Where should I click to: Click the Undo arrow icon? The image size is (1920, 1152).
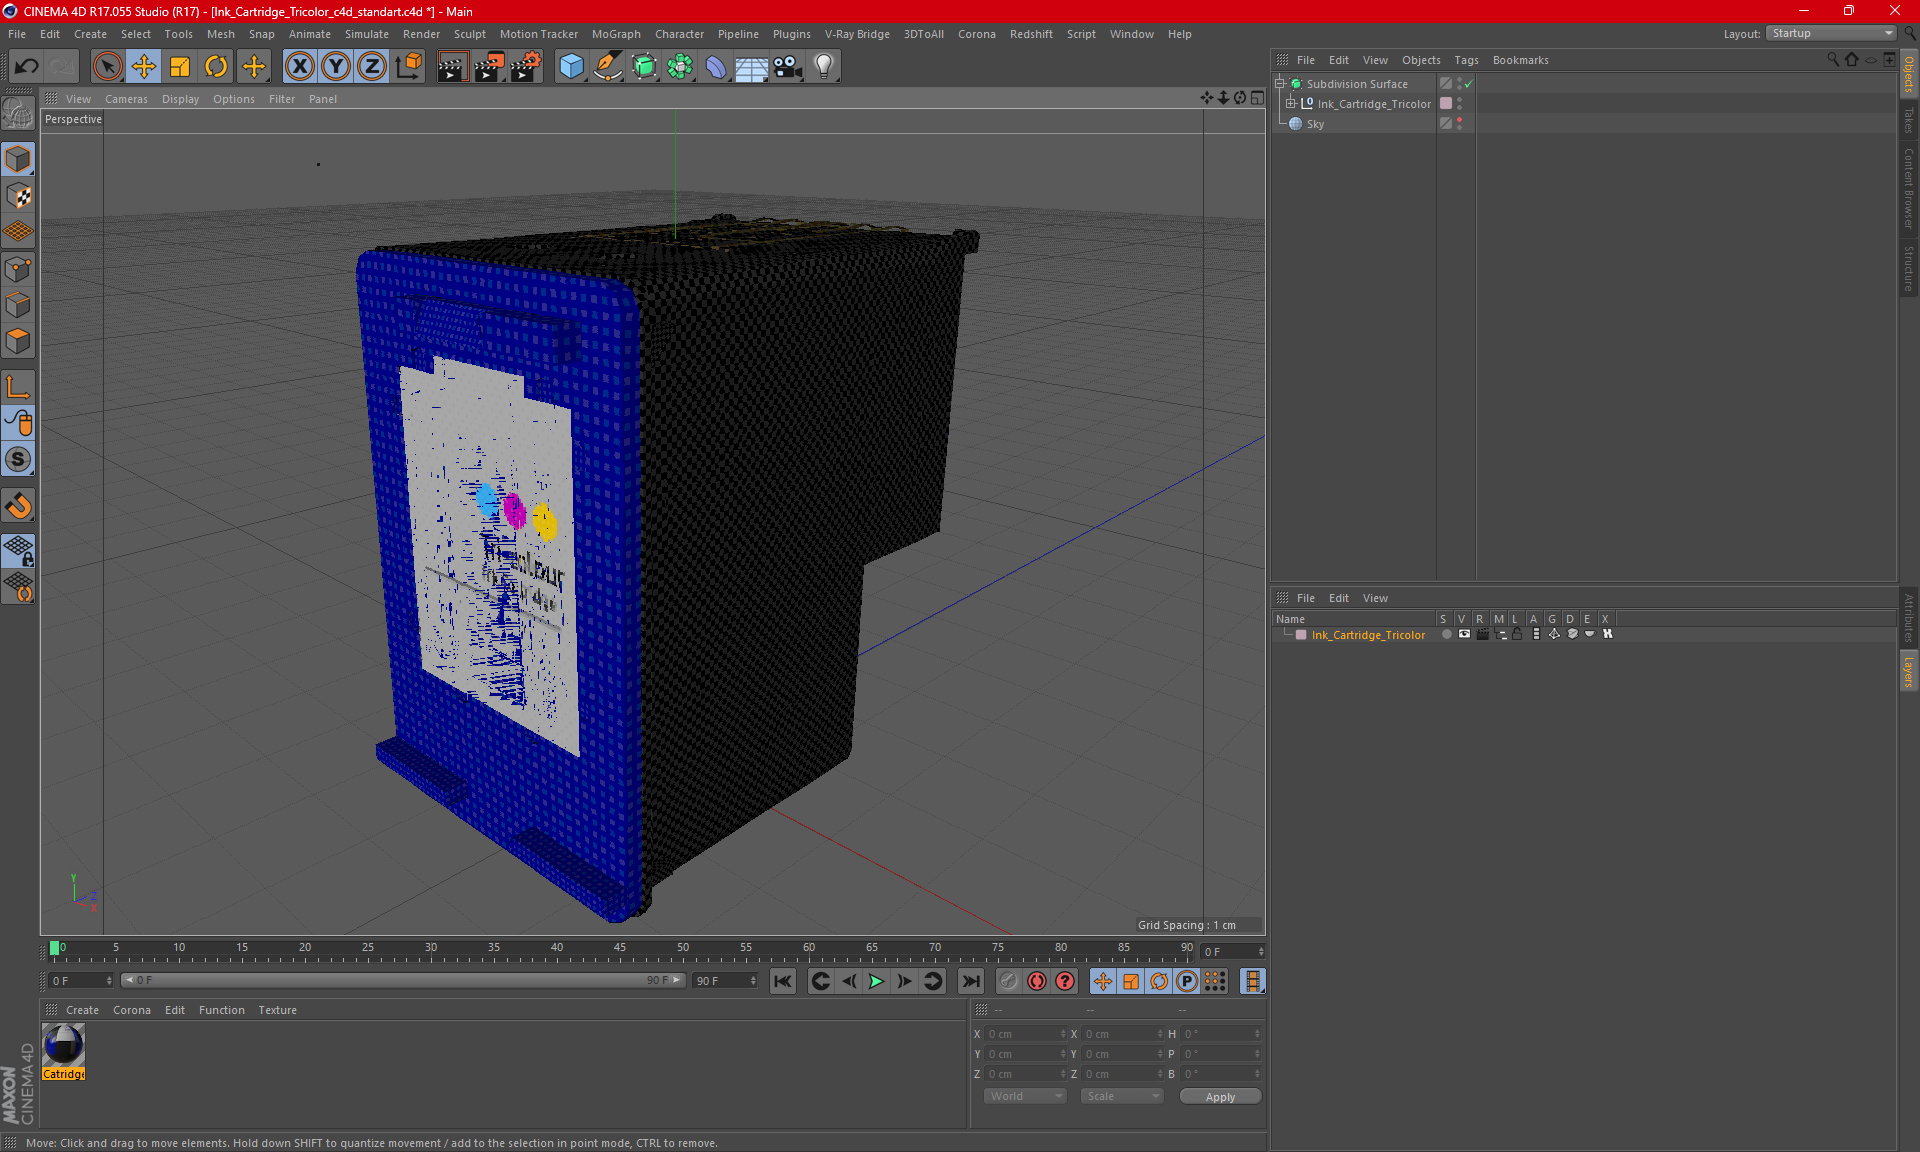[27, 67]
